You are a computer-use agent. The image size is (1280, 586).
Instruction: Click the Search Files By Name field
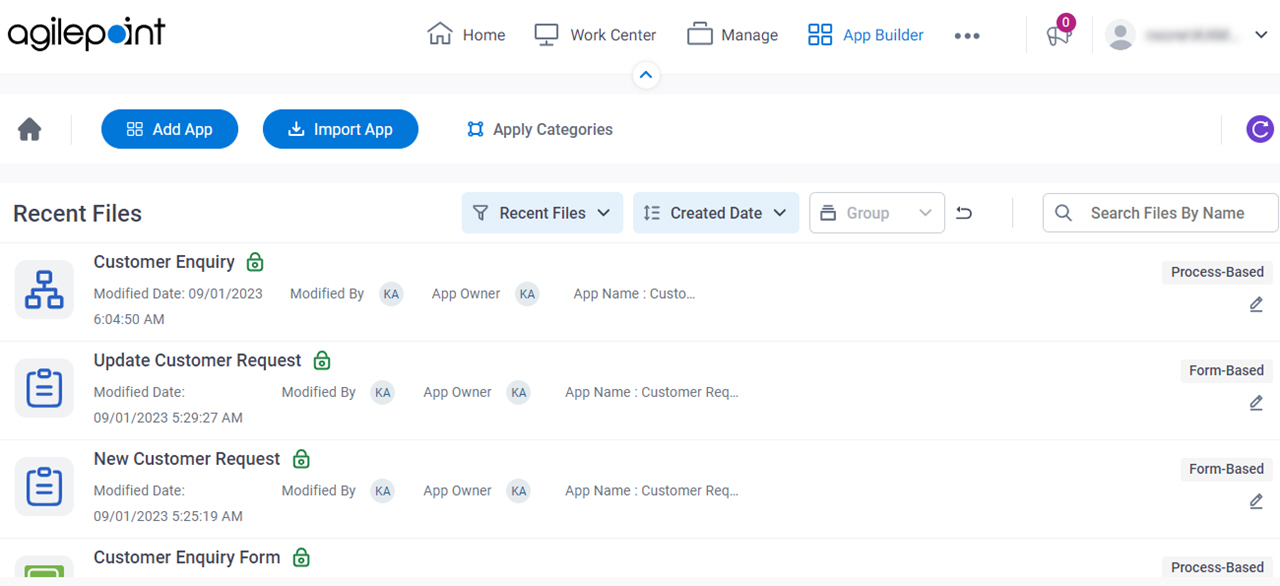1160,213
